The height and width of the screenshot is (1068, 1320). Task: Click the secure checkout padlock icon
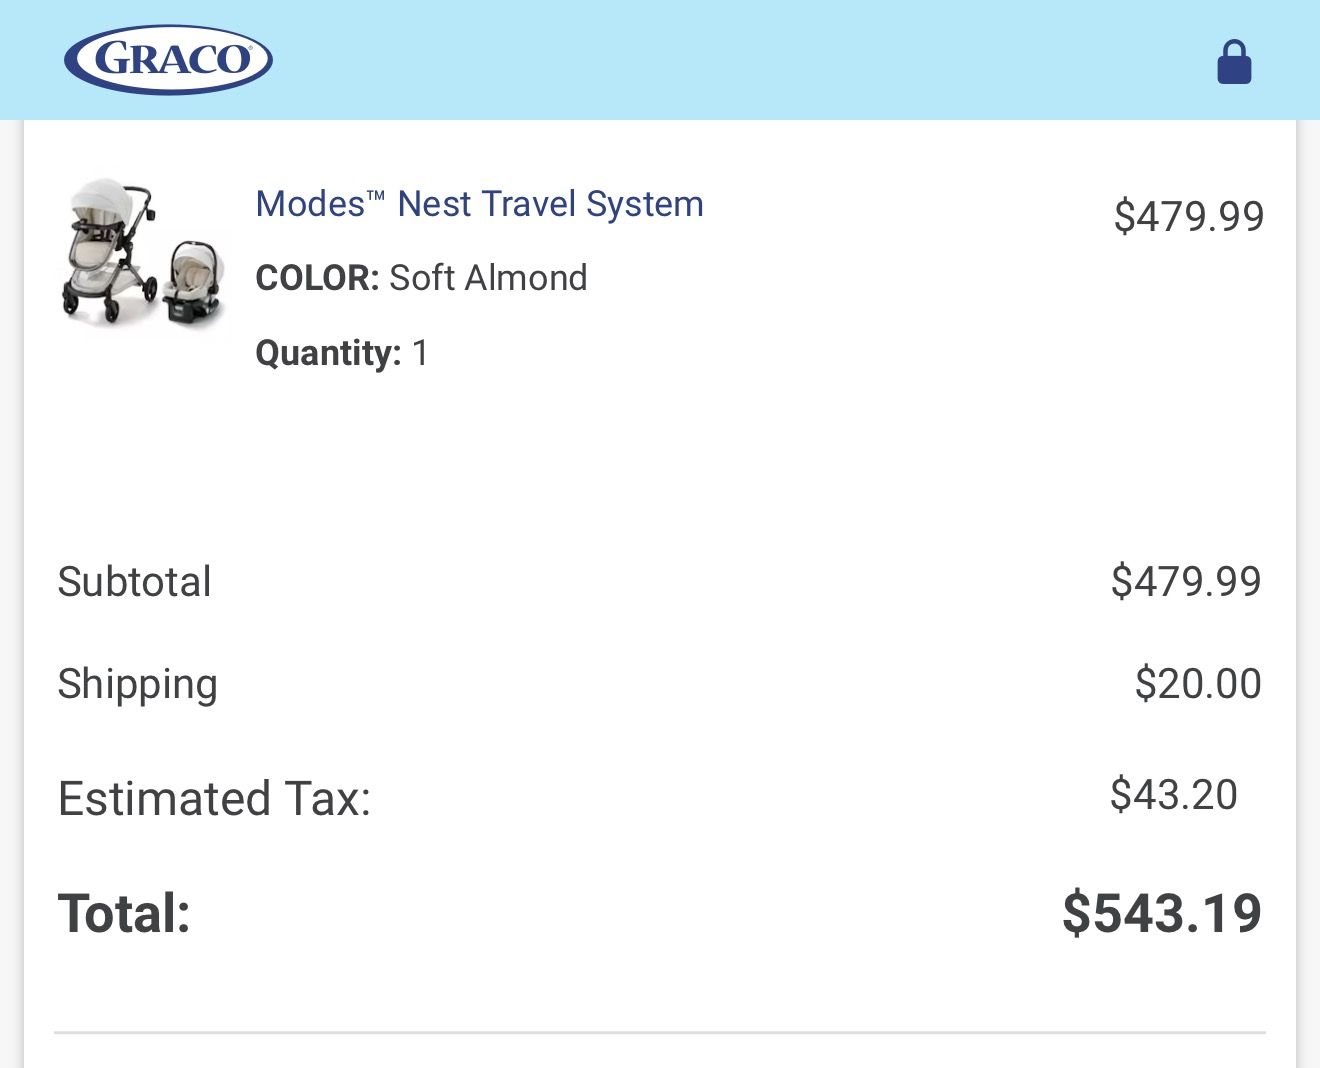point(1235,62)
